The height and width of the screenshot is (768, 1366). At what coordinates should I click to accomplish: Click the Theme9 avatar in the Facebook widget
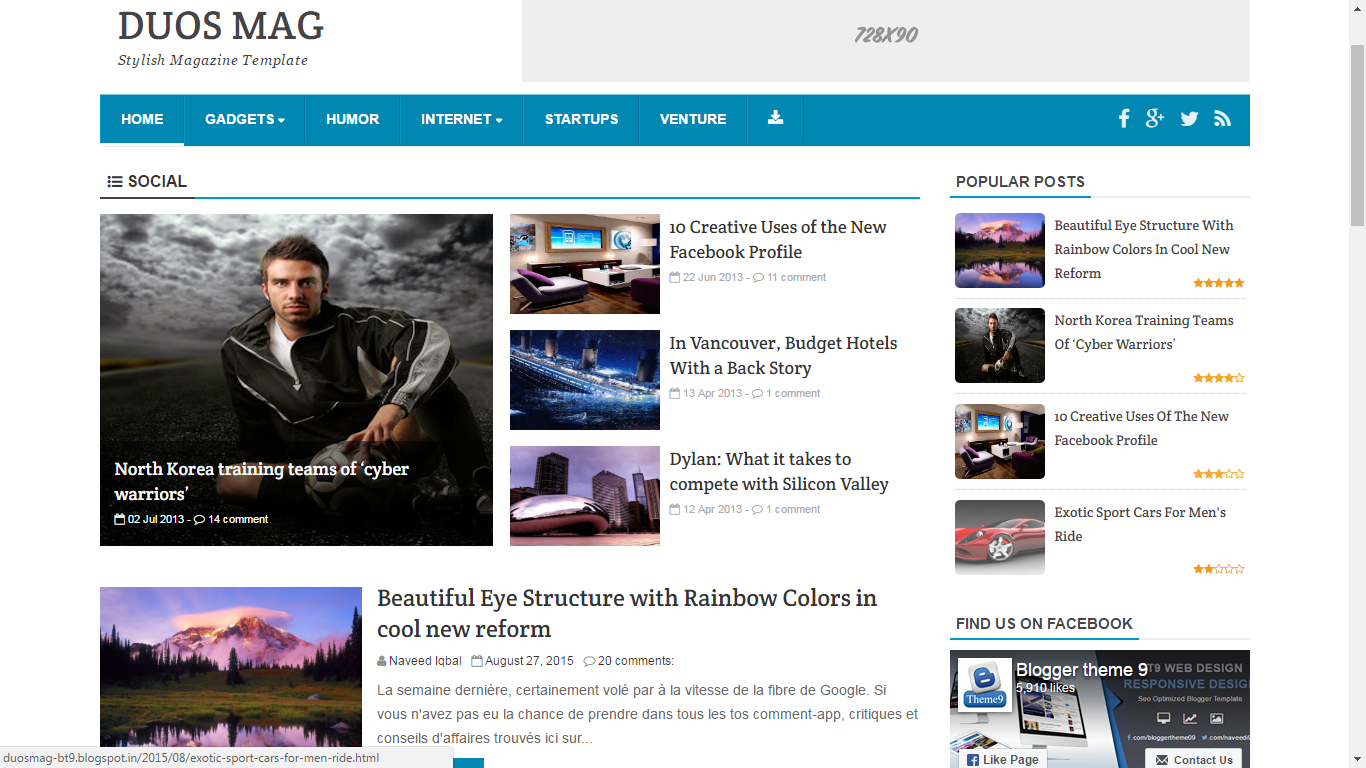(984, 685)
